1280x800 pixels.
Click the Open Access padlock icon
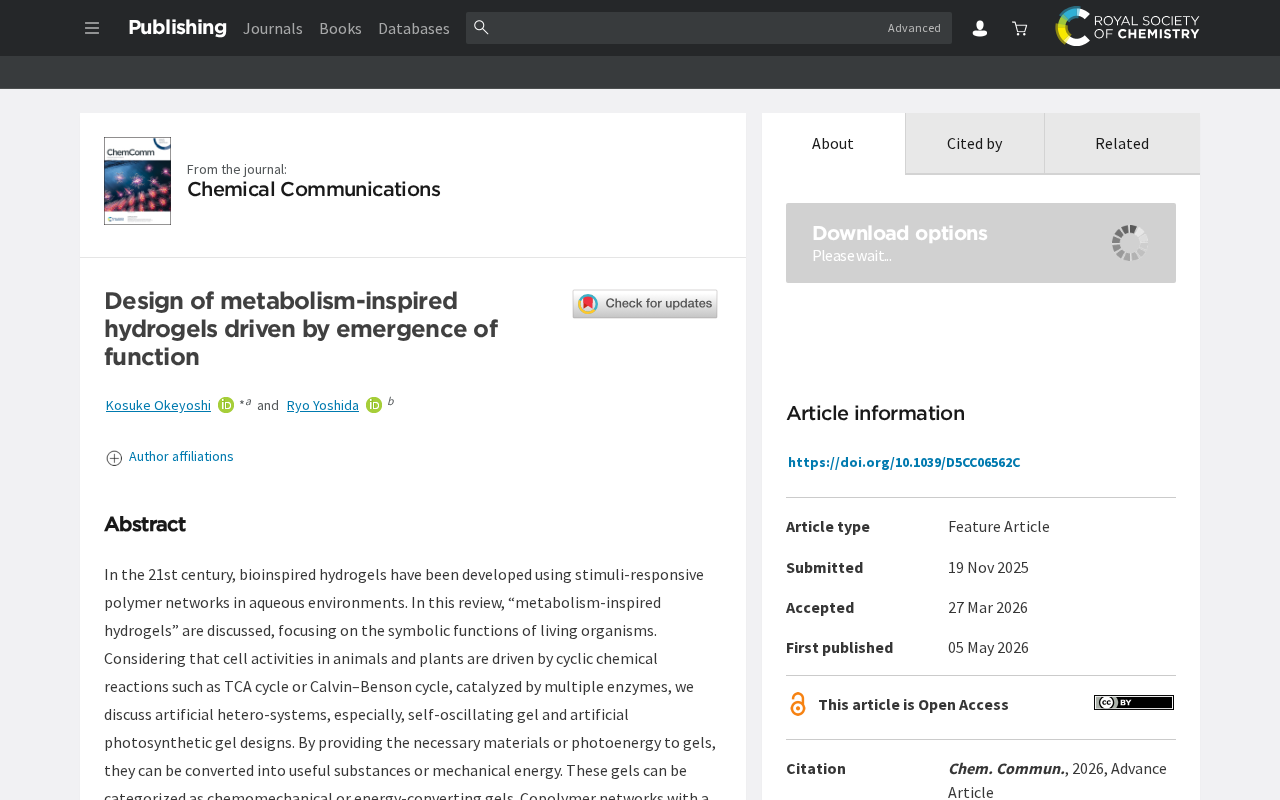[798, 704]
